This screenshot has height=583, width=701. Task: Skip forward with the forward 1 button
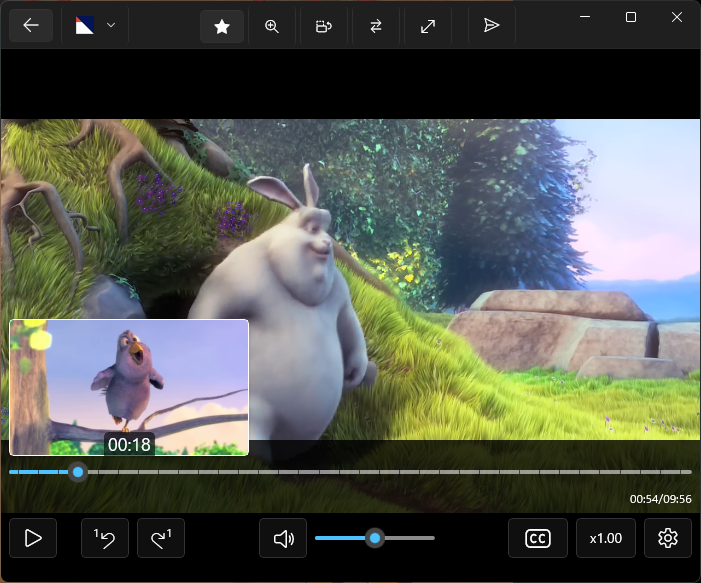coord(161,538)
